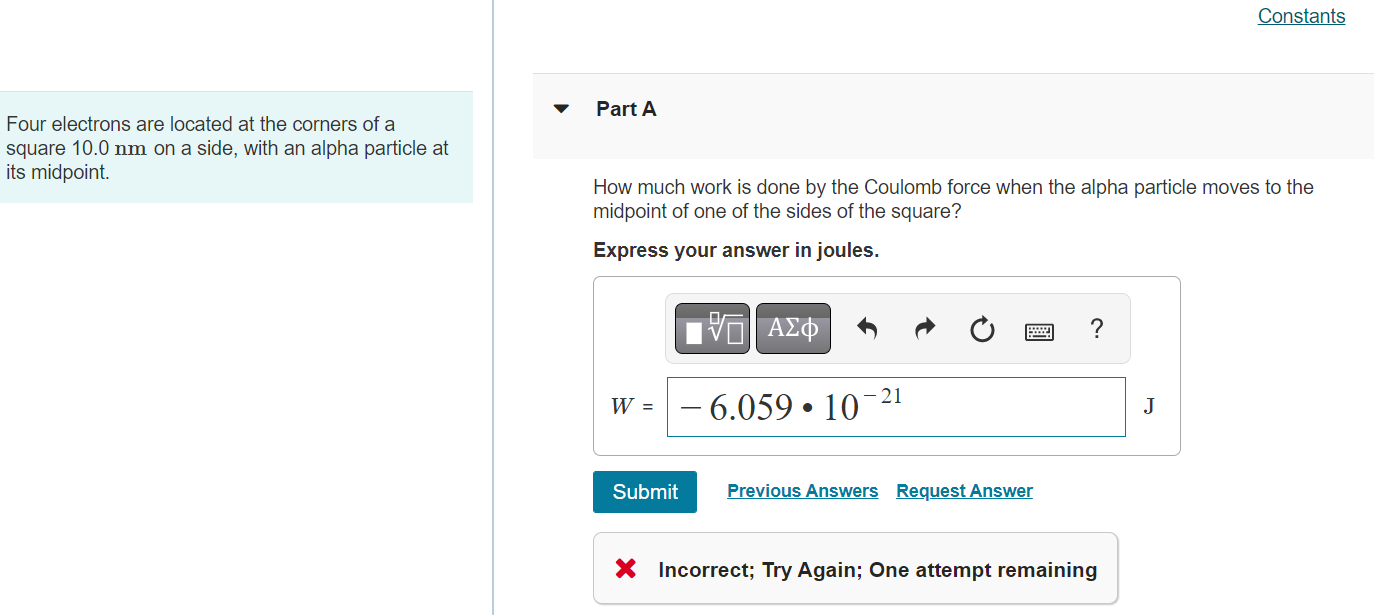
Task: Open the Constants page
Action: coord(1300,16)
